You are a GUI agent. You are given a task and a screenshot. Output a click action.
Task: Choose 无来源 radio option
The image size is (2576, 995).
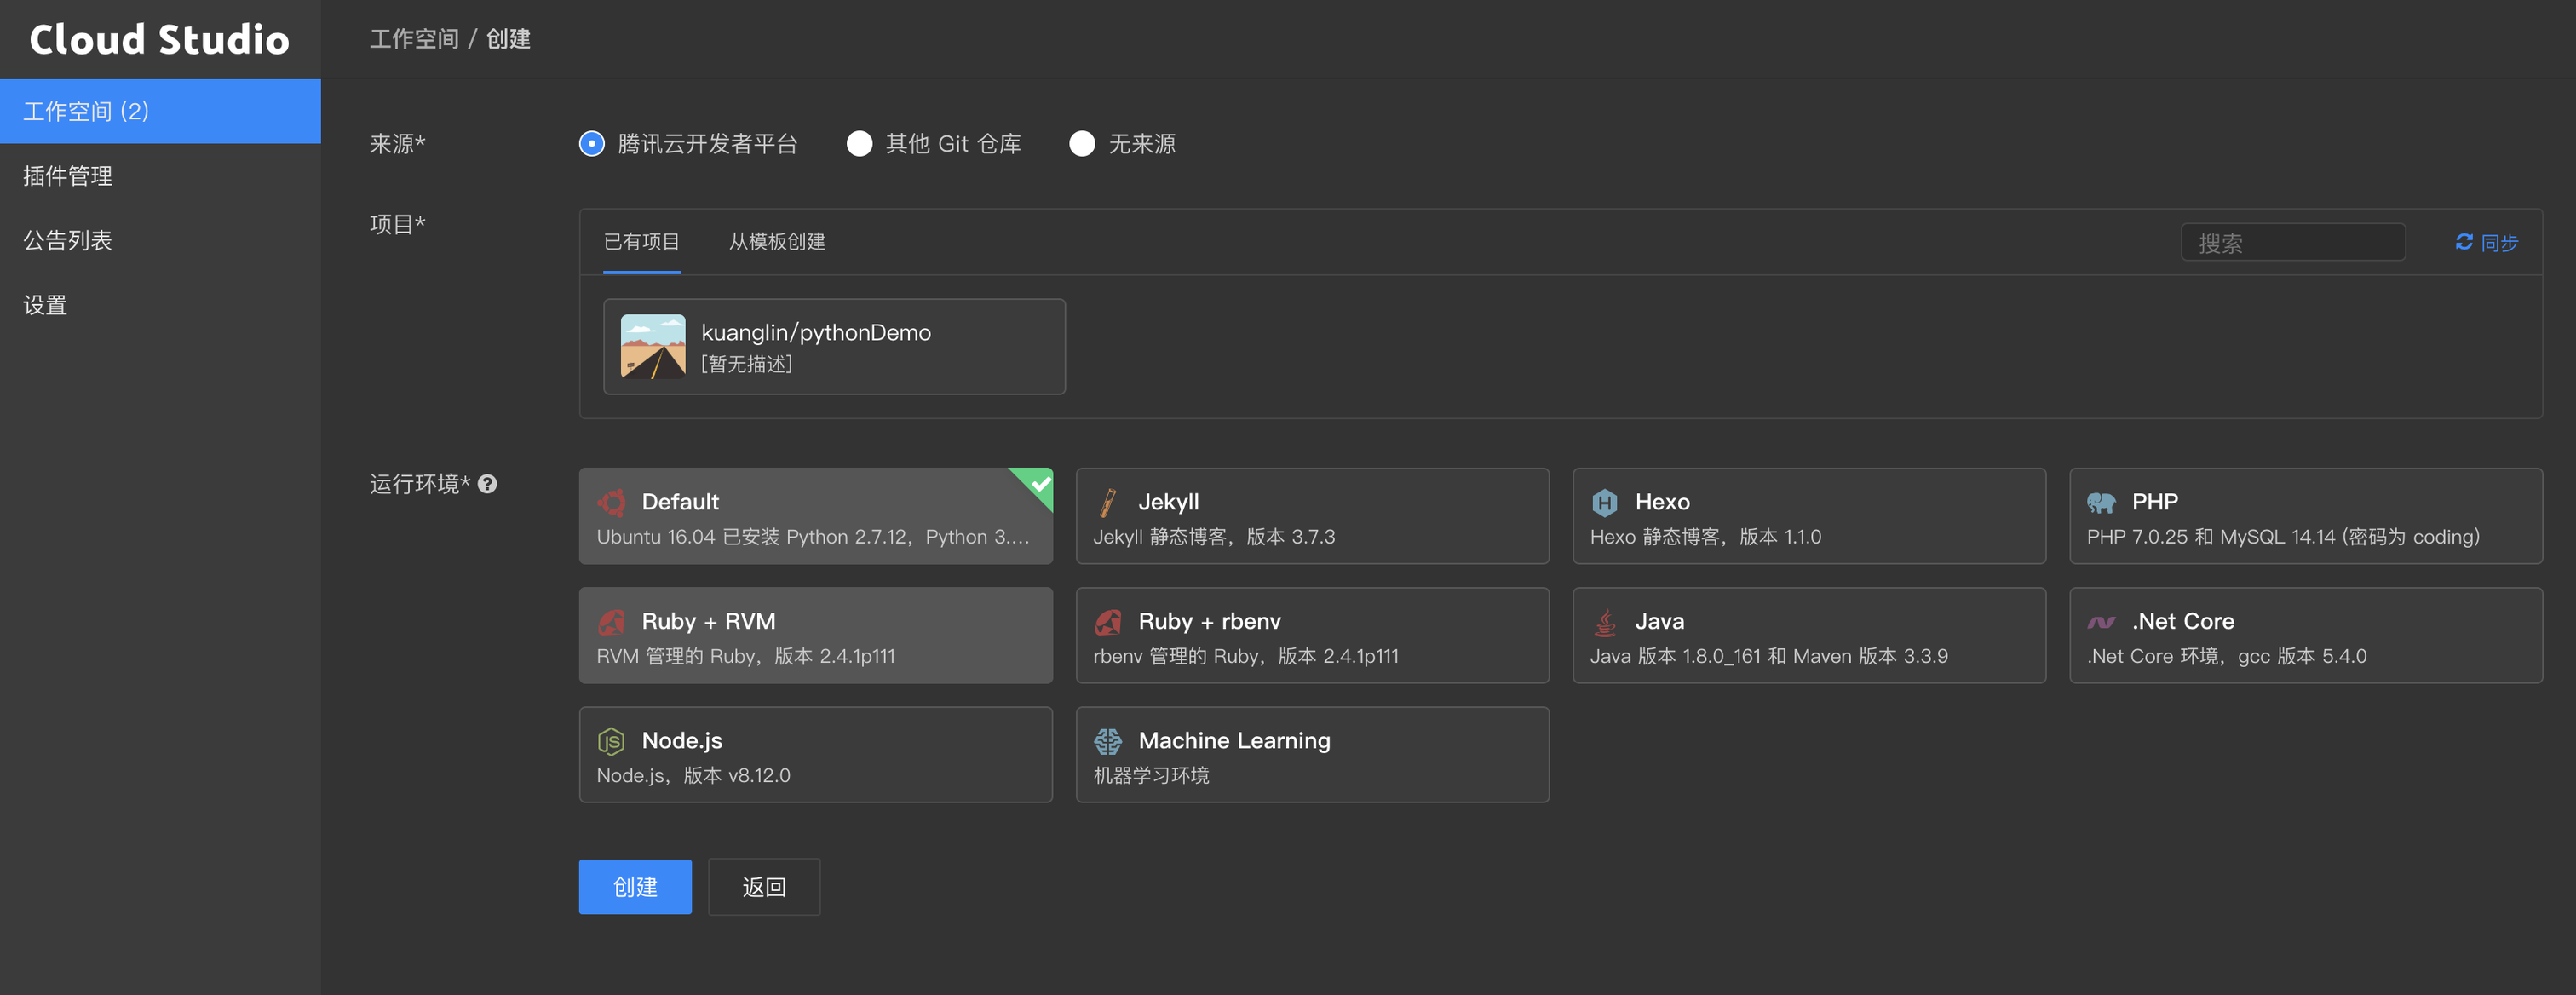coord(1082,144)
